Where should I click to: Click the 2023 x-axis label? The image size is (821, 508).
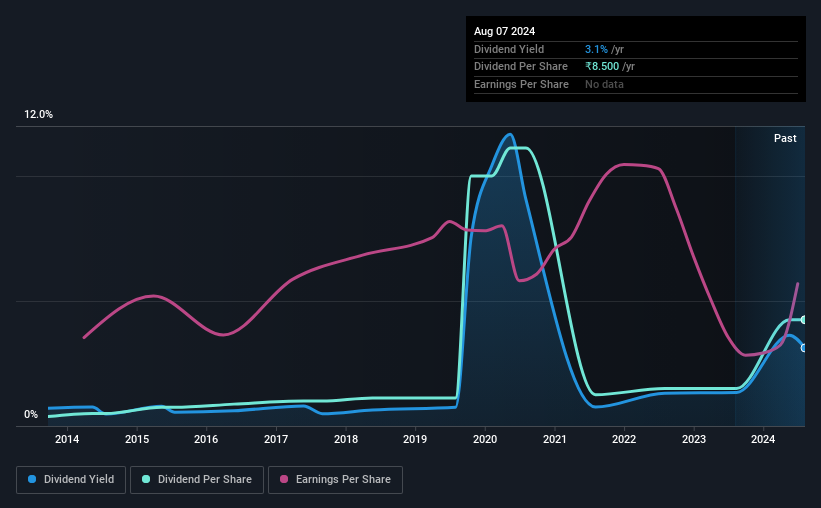tap(693, 439)
